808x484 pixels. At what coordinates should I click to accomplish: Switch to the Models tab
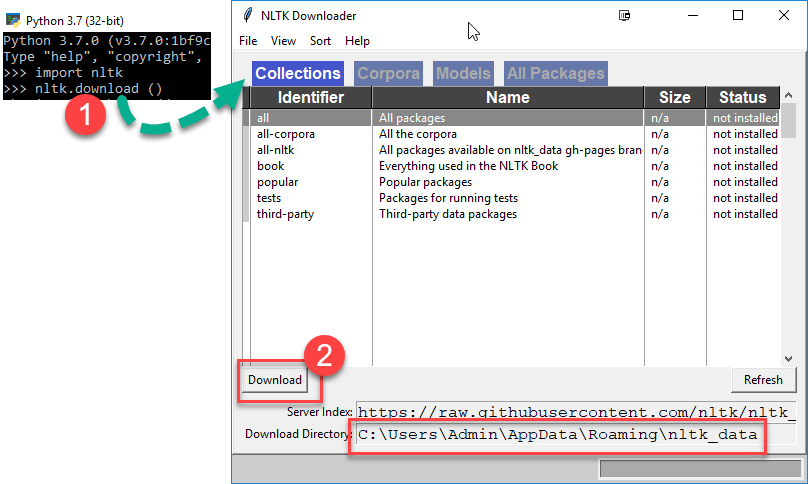pos(463,73)
